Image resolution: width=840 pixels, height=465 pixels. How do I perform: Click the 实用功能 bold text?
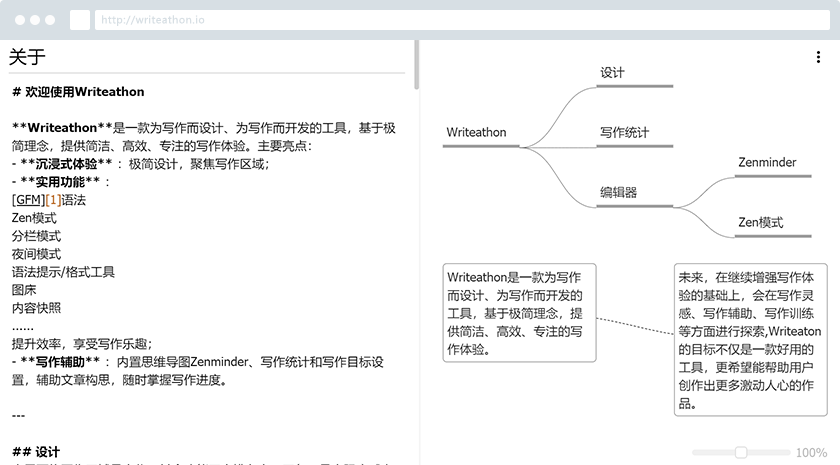coord(60,182)
